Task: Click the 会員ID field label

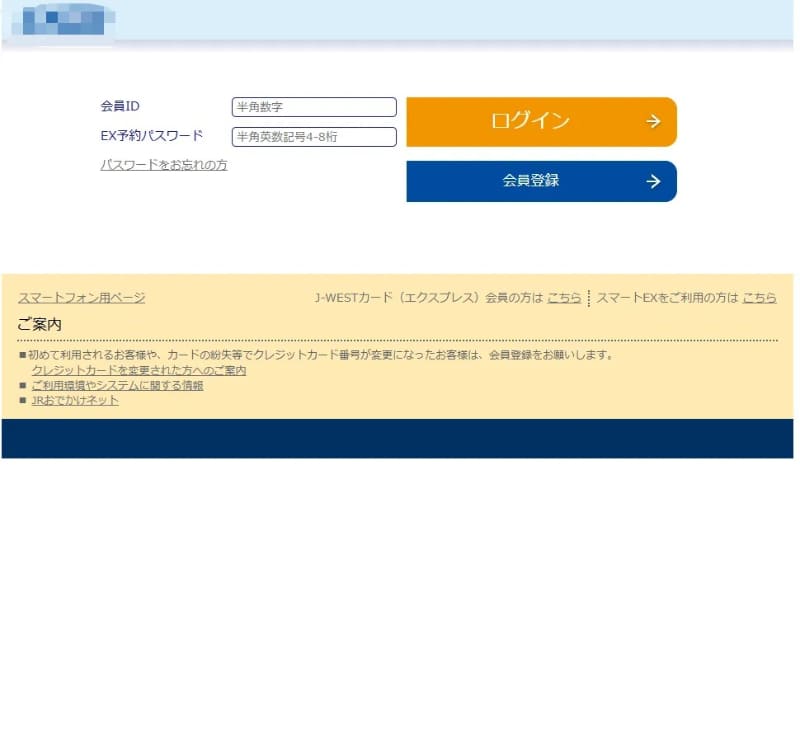Action: coord(119,105)
